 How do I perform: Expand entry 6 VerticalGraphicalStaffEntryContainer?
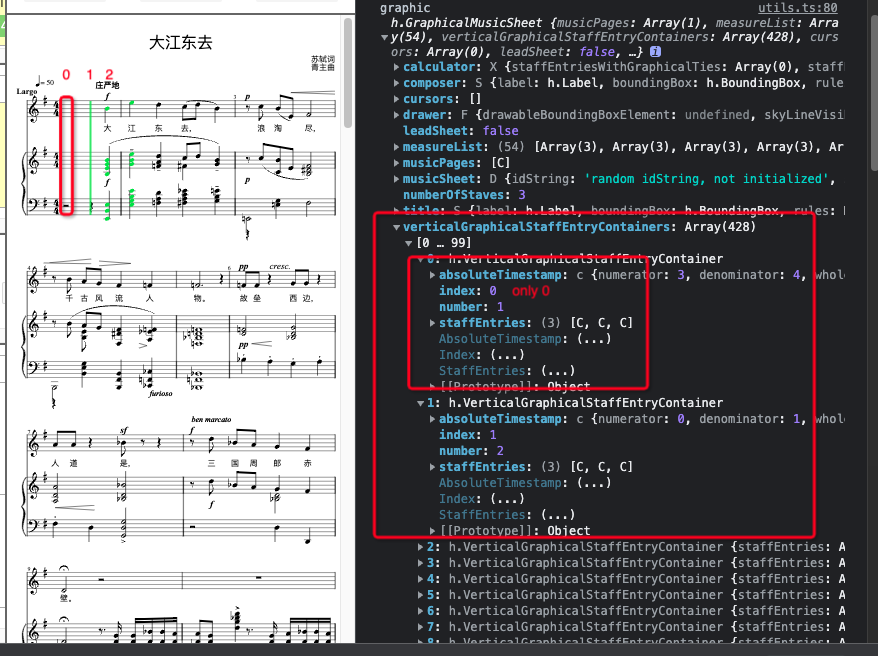pyautogui.click(x=421, y=611)
